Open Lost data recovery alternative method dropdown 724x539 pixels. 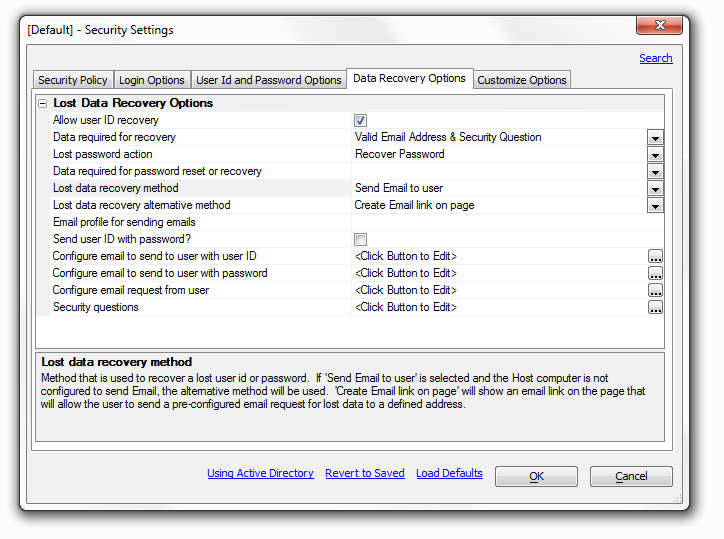click(x=655, y=206)
